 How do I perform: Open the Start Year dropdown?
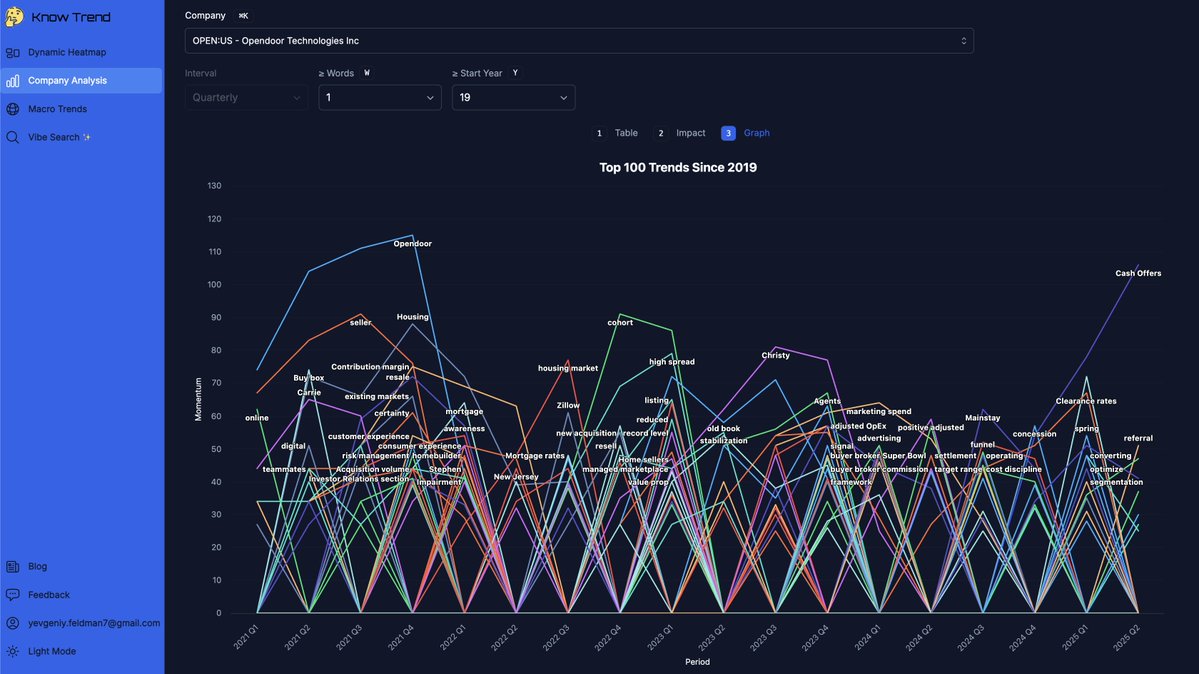pyautogui.click(x=513, y=97)
